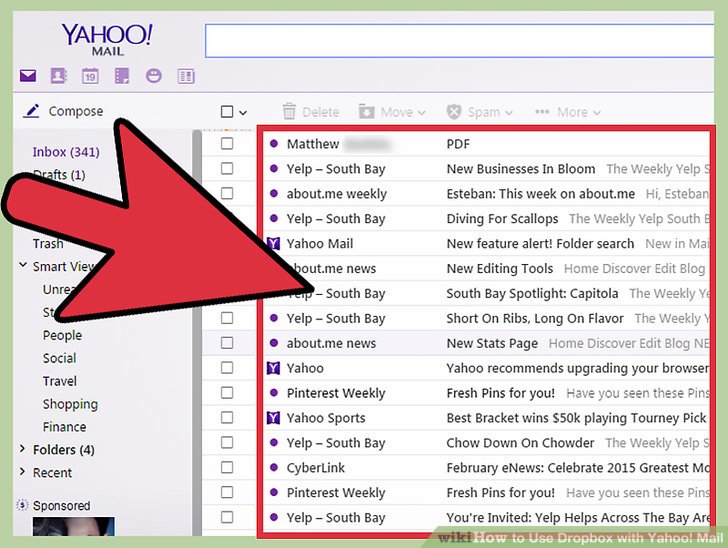This screenshot has height=548, width=728.
Task: Click the sponsored ad thumbnail
Action: pos(73,526)
